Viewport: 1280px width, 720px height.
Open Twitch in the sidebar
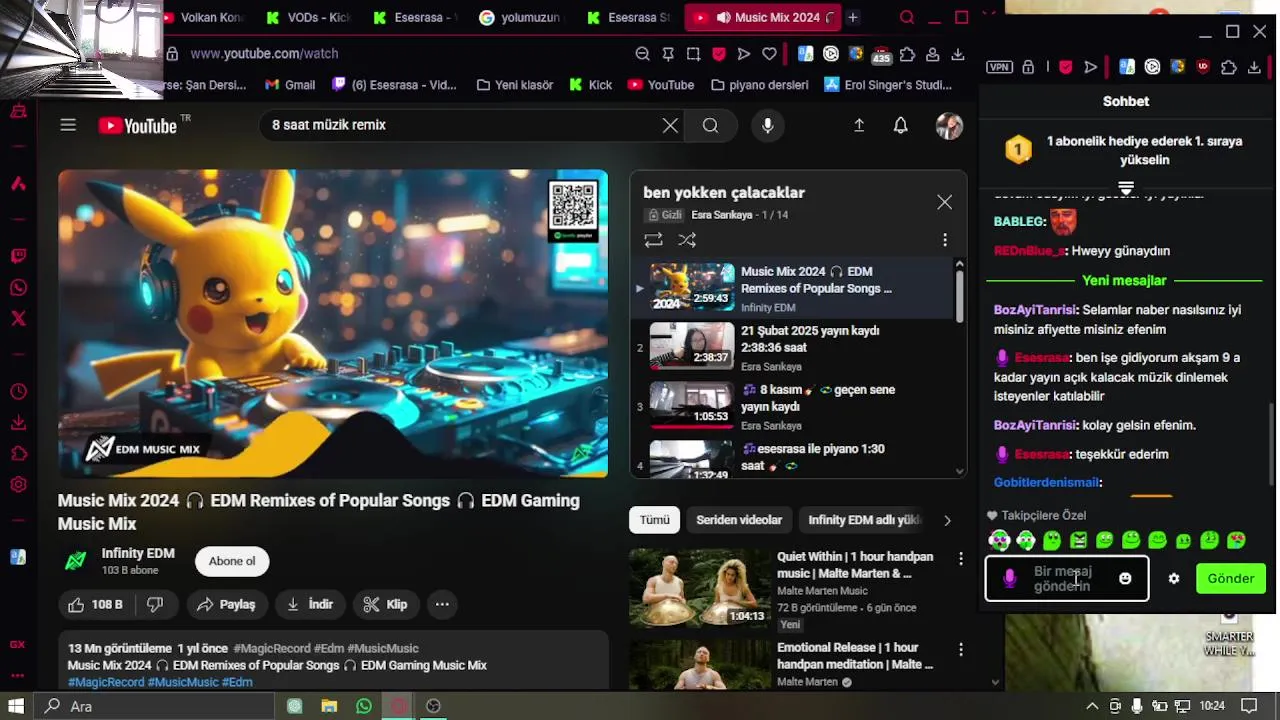(x=18, y=256)
